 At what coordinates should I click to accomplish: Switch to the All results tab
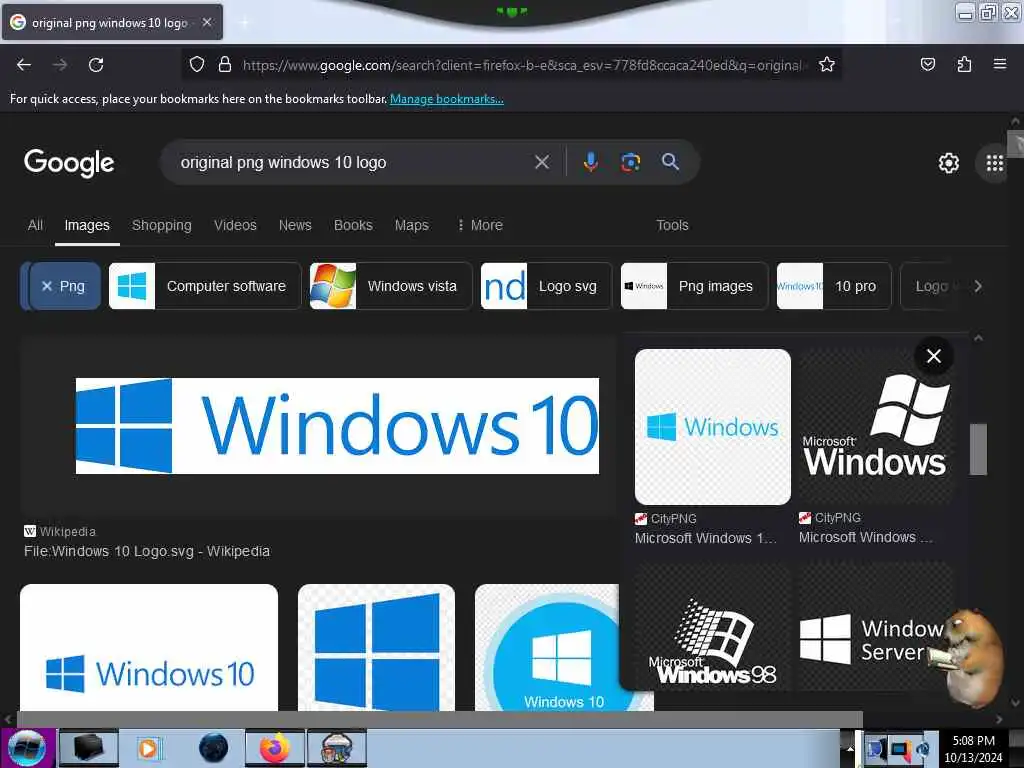tap(35, 225)
